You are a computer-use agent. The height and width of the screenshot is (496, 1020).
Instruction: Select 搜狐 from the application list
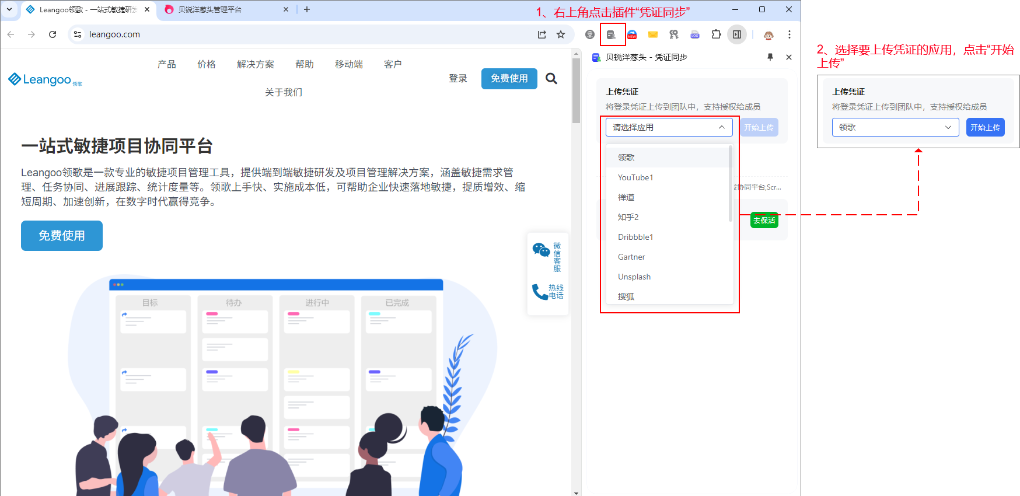pos(667,297)
